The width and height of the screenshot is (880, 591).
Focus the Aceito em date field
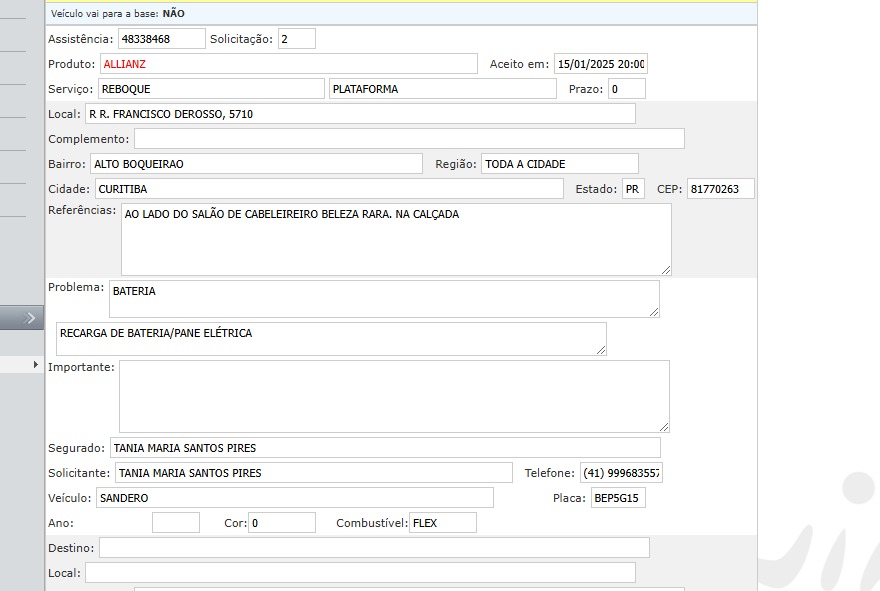600,64
